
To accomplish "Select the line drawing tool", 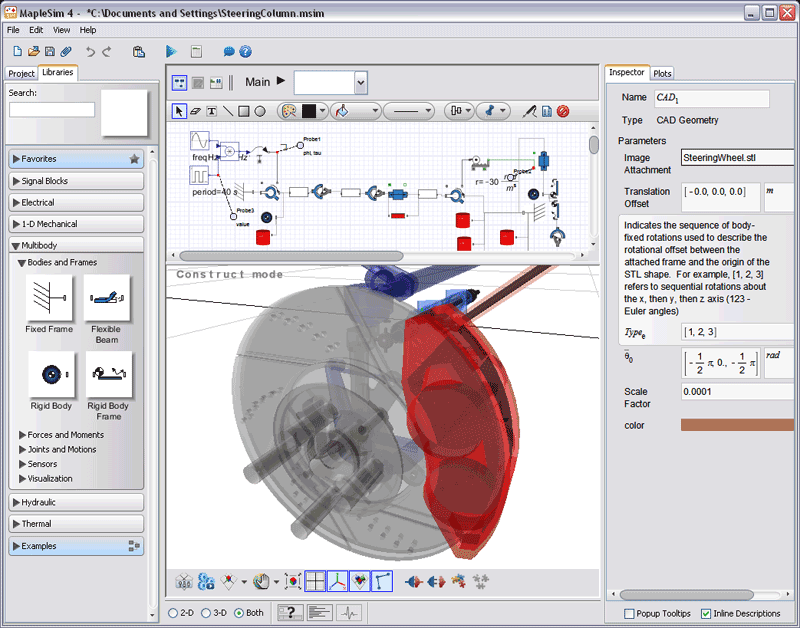I will tap(228, 111).
